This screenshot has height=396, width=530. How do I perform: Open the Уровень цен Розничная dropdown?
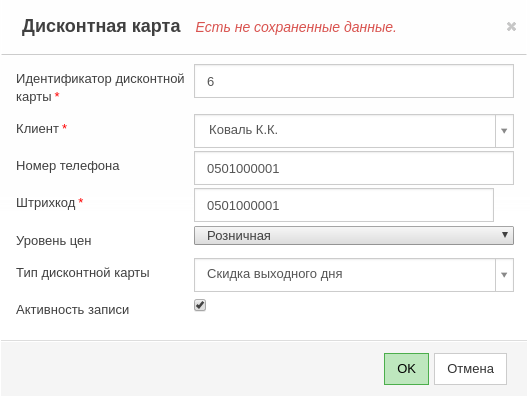point(354,236)
